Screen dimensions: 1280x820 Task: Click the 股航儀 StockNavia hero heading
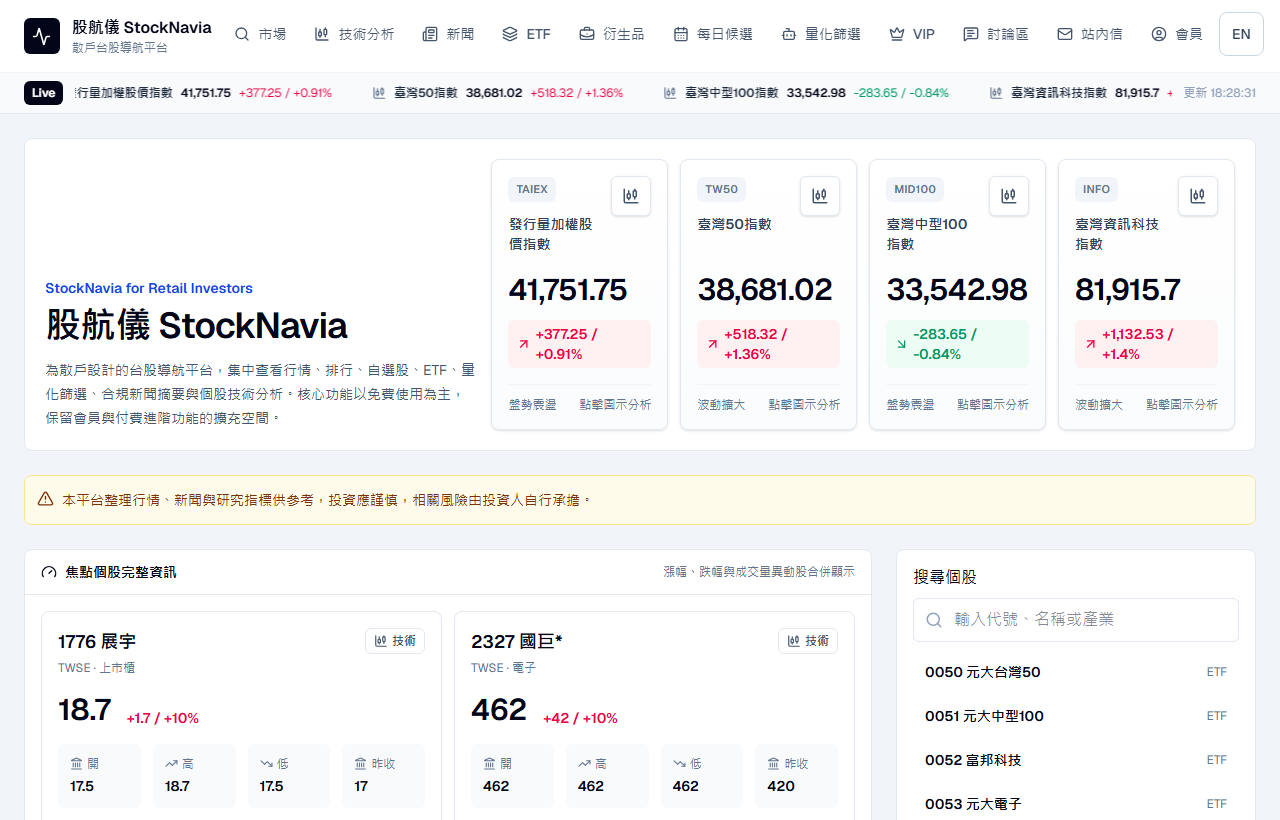[197, 326]
